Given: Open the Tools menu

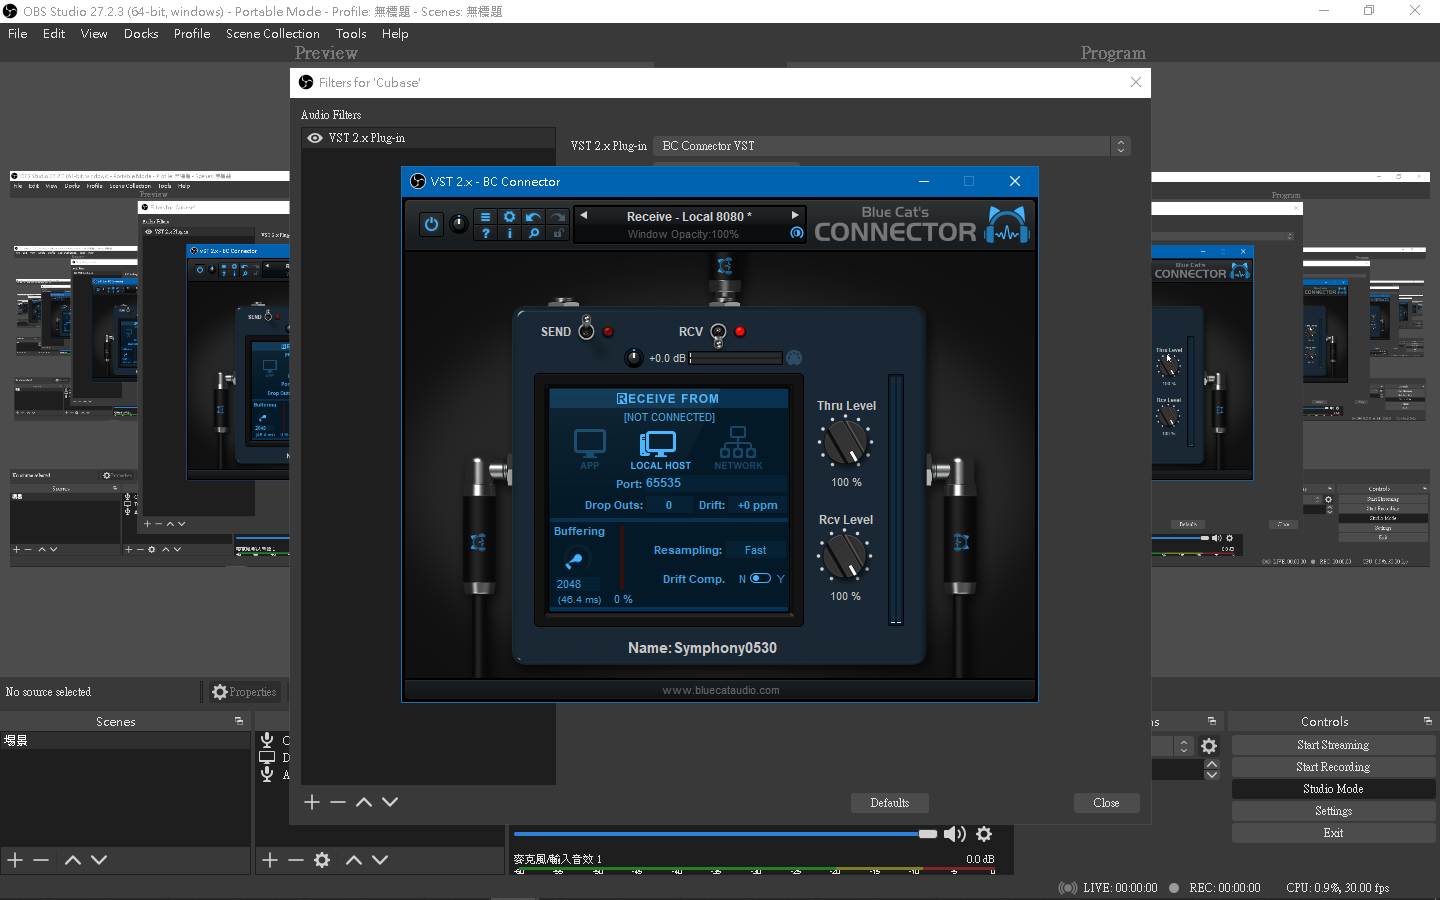Looking at the screenshot, I should (x=351, y=33).
